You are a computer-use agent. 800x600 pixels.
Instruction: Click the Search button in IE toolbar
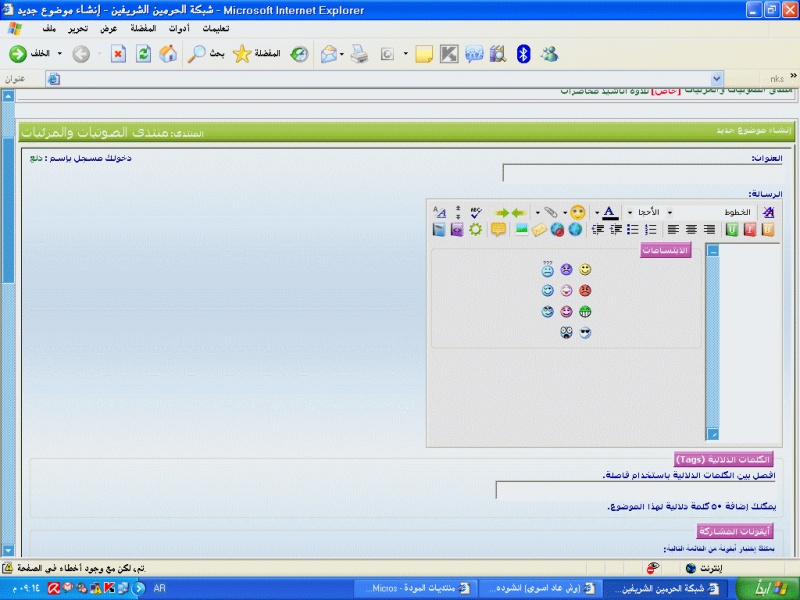[x=207, y=54]
